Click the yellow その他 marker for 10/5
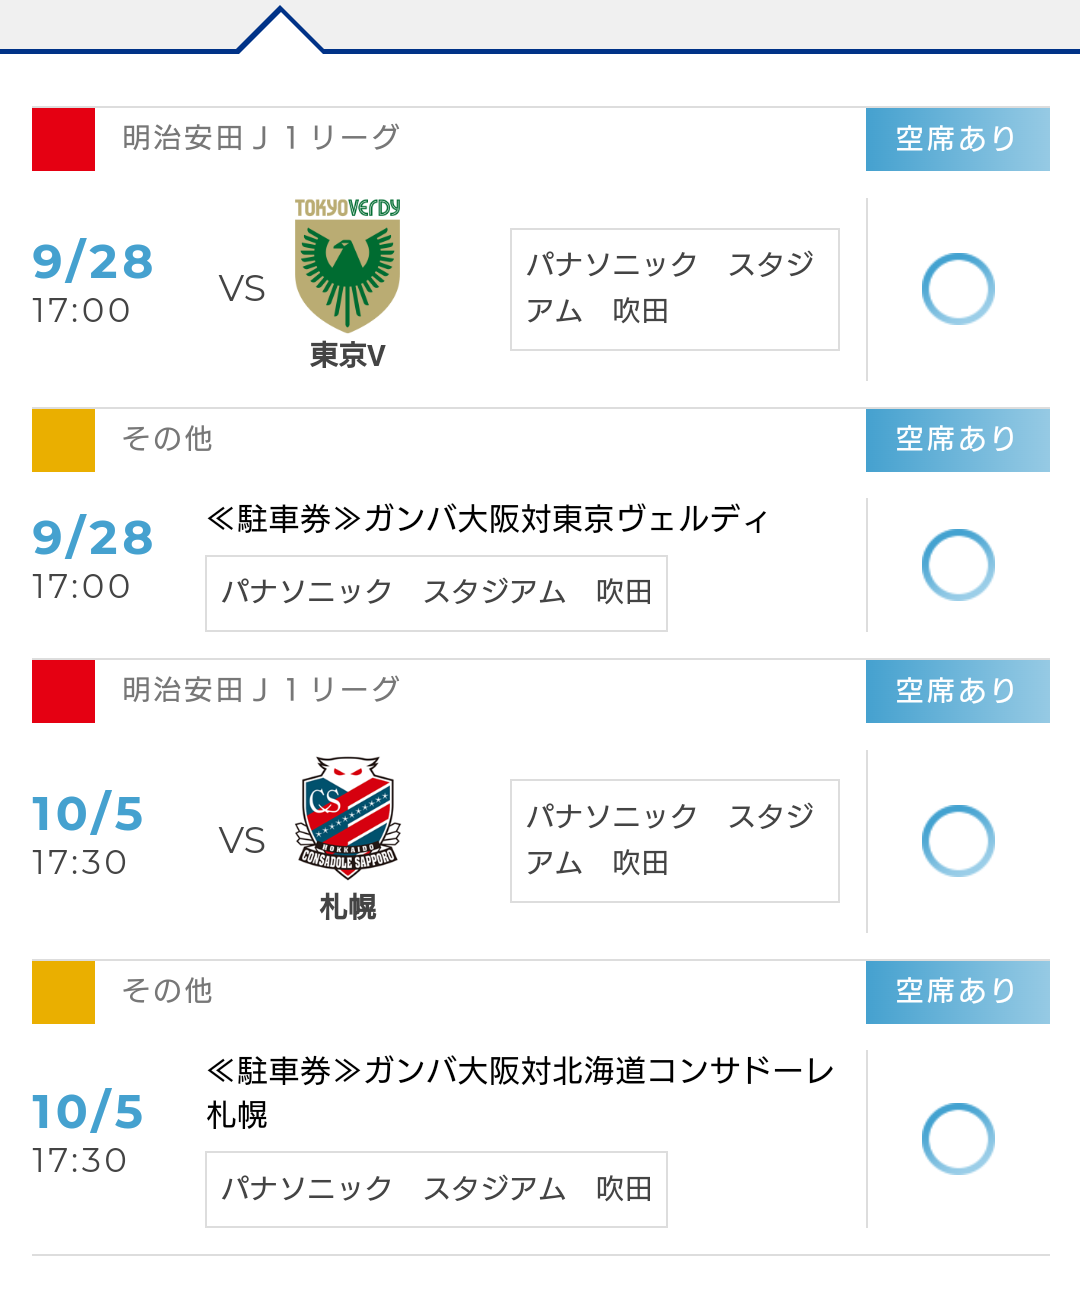Screen dimensions: 1080x1311 [63, 992]
